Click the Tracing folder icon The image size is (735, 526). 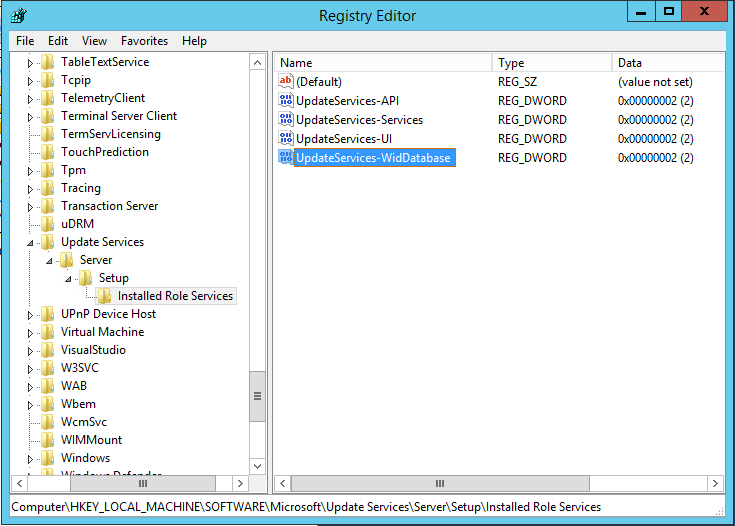click(x=47, y=188)
